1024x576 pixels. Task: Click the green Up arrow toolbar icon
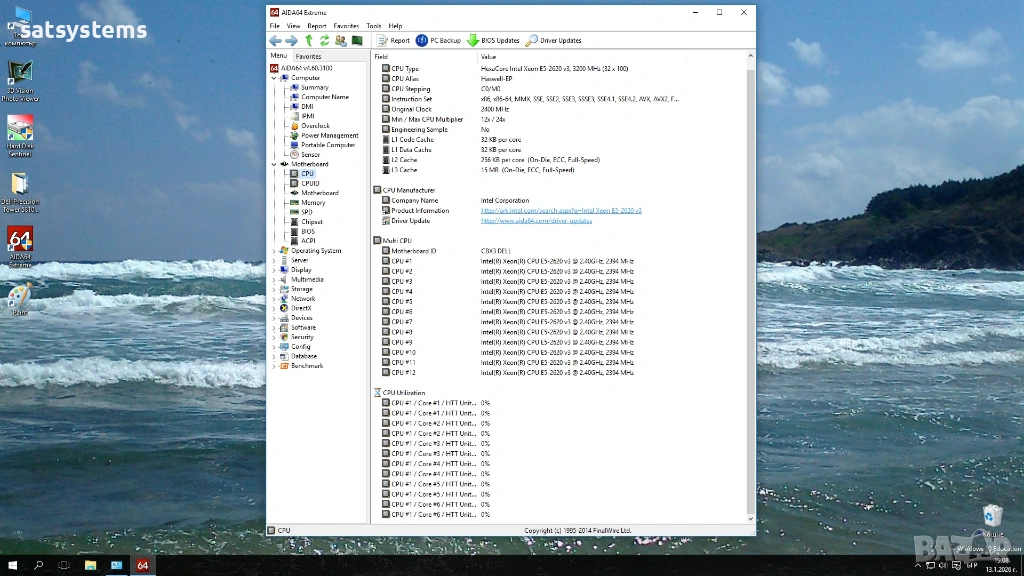tap(308, 41)
